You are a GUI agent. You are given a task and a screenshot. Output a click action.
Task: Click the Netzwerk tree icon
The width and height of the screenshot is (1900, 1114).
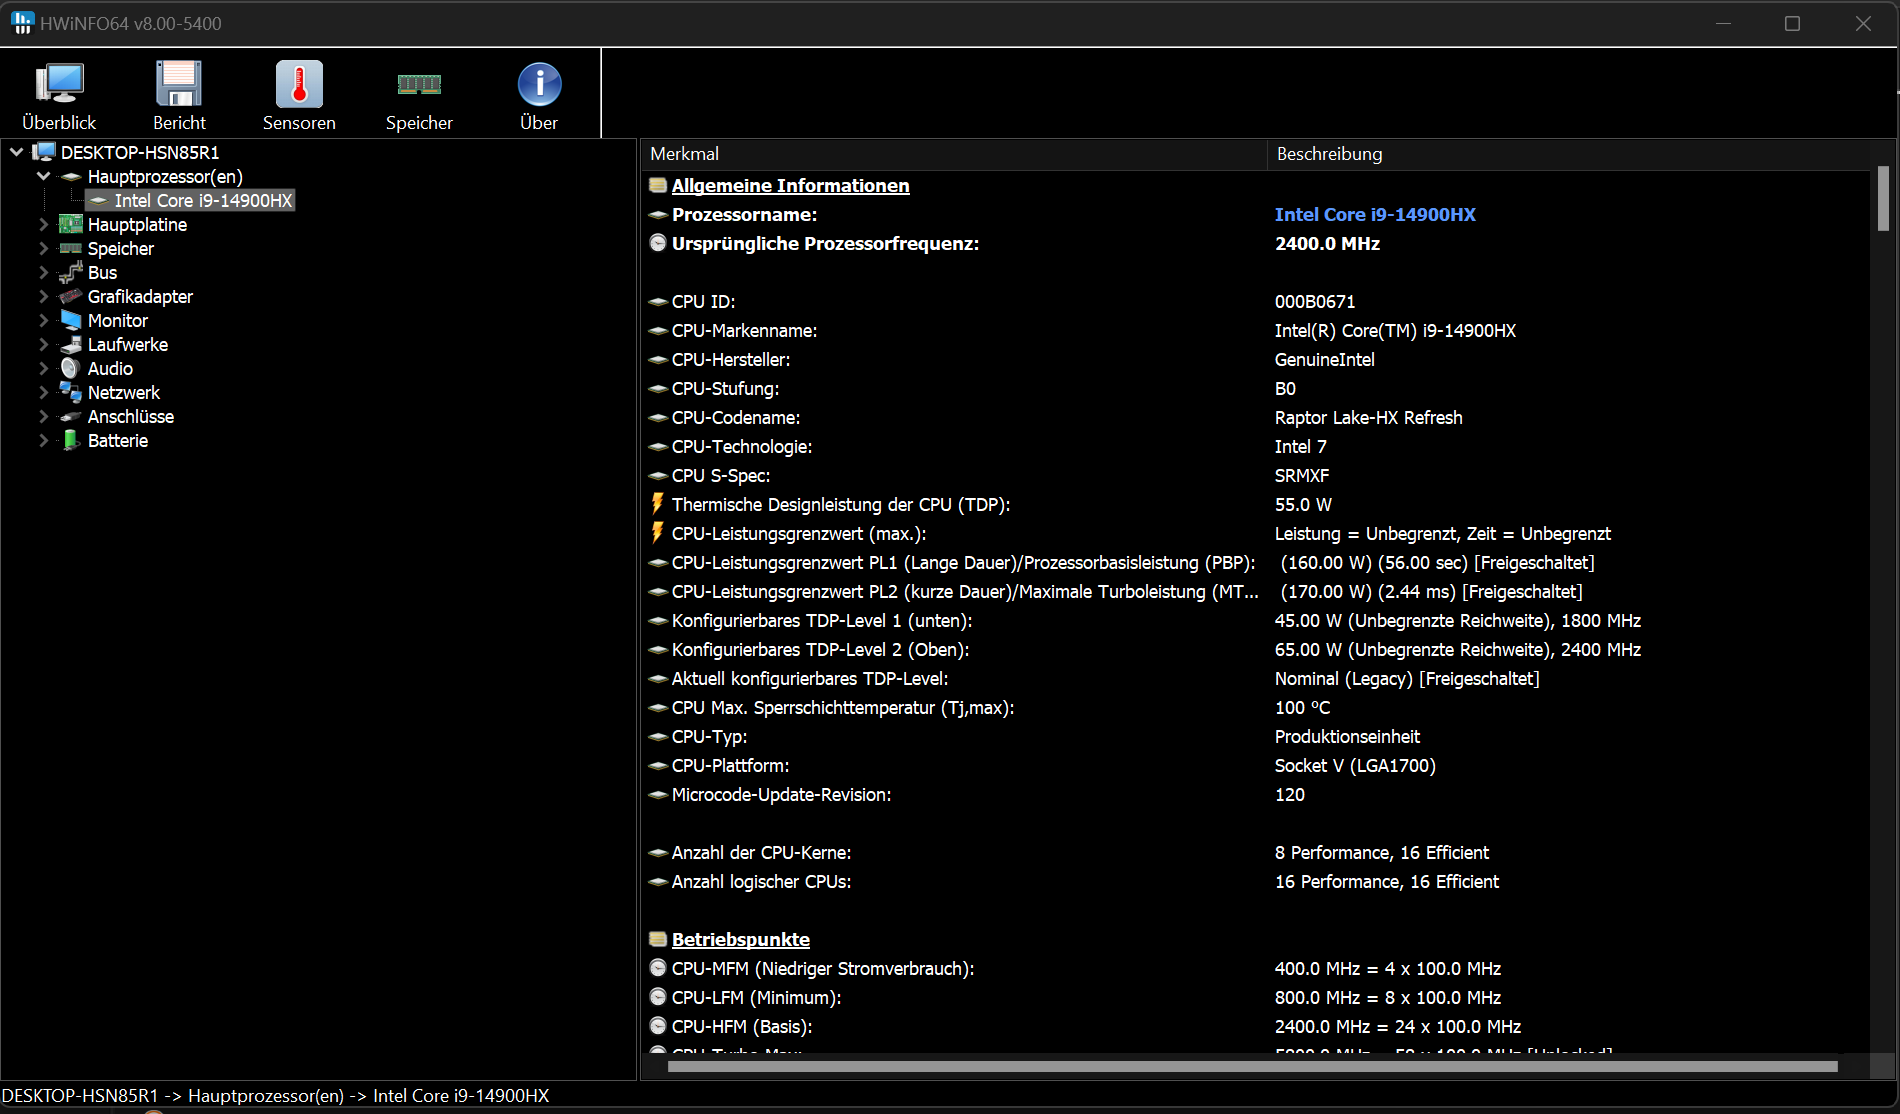tap(70, 392)
